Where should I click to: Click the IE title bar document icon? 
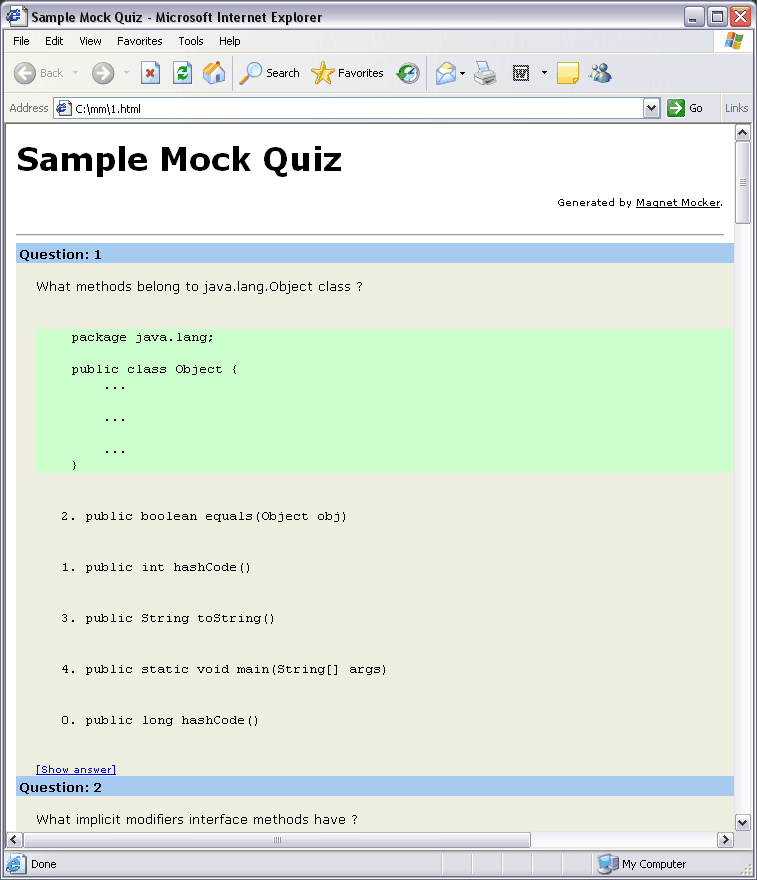click(16, 16)
